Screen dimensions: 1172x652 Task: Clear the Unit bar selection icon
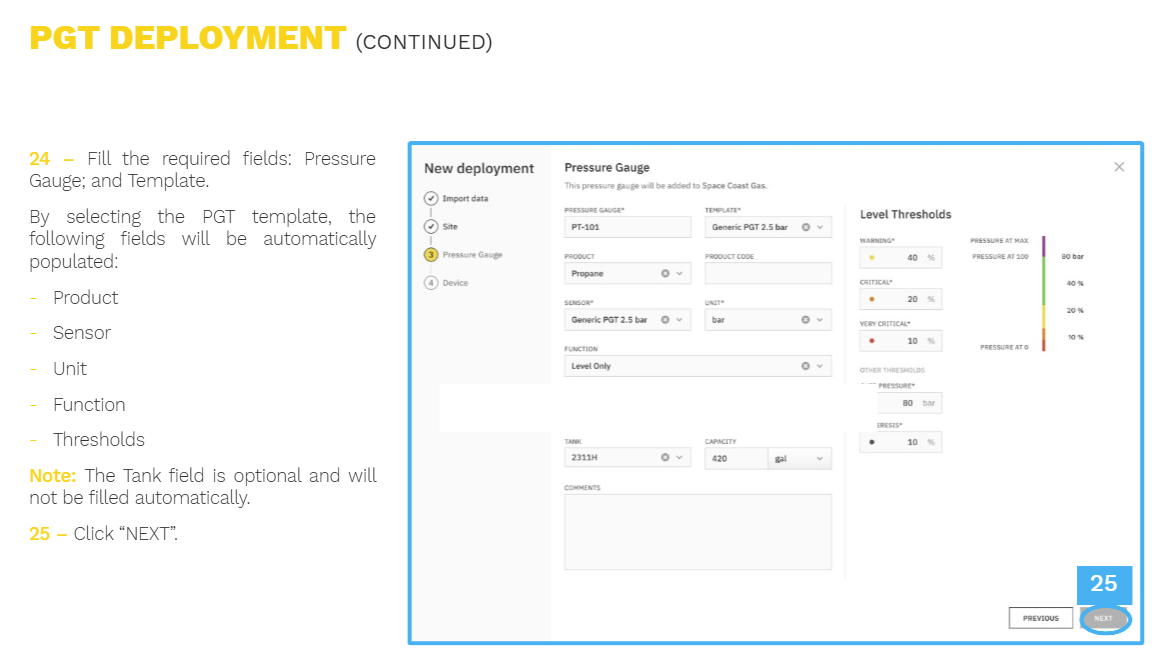coord(806,320)
